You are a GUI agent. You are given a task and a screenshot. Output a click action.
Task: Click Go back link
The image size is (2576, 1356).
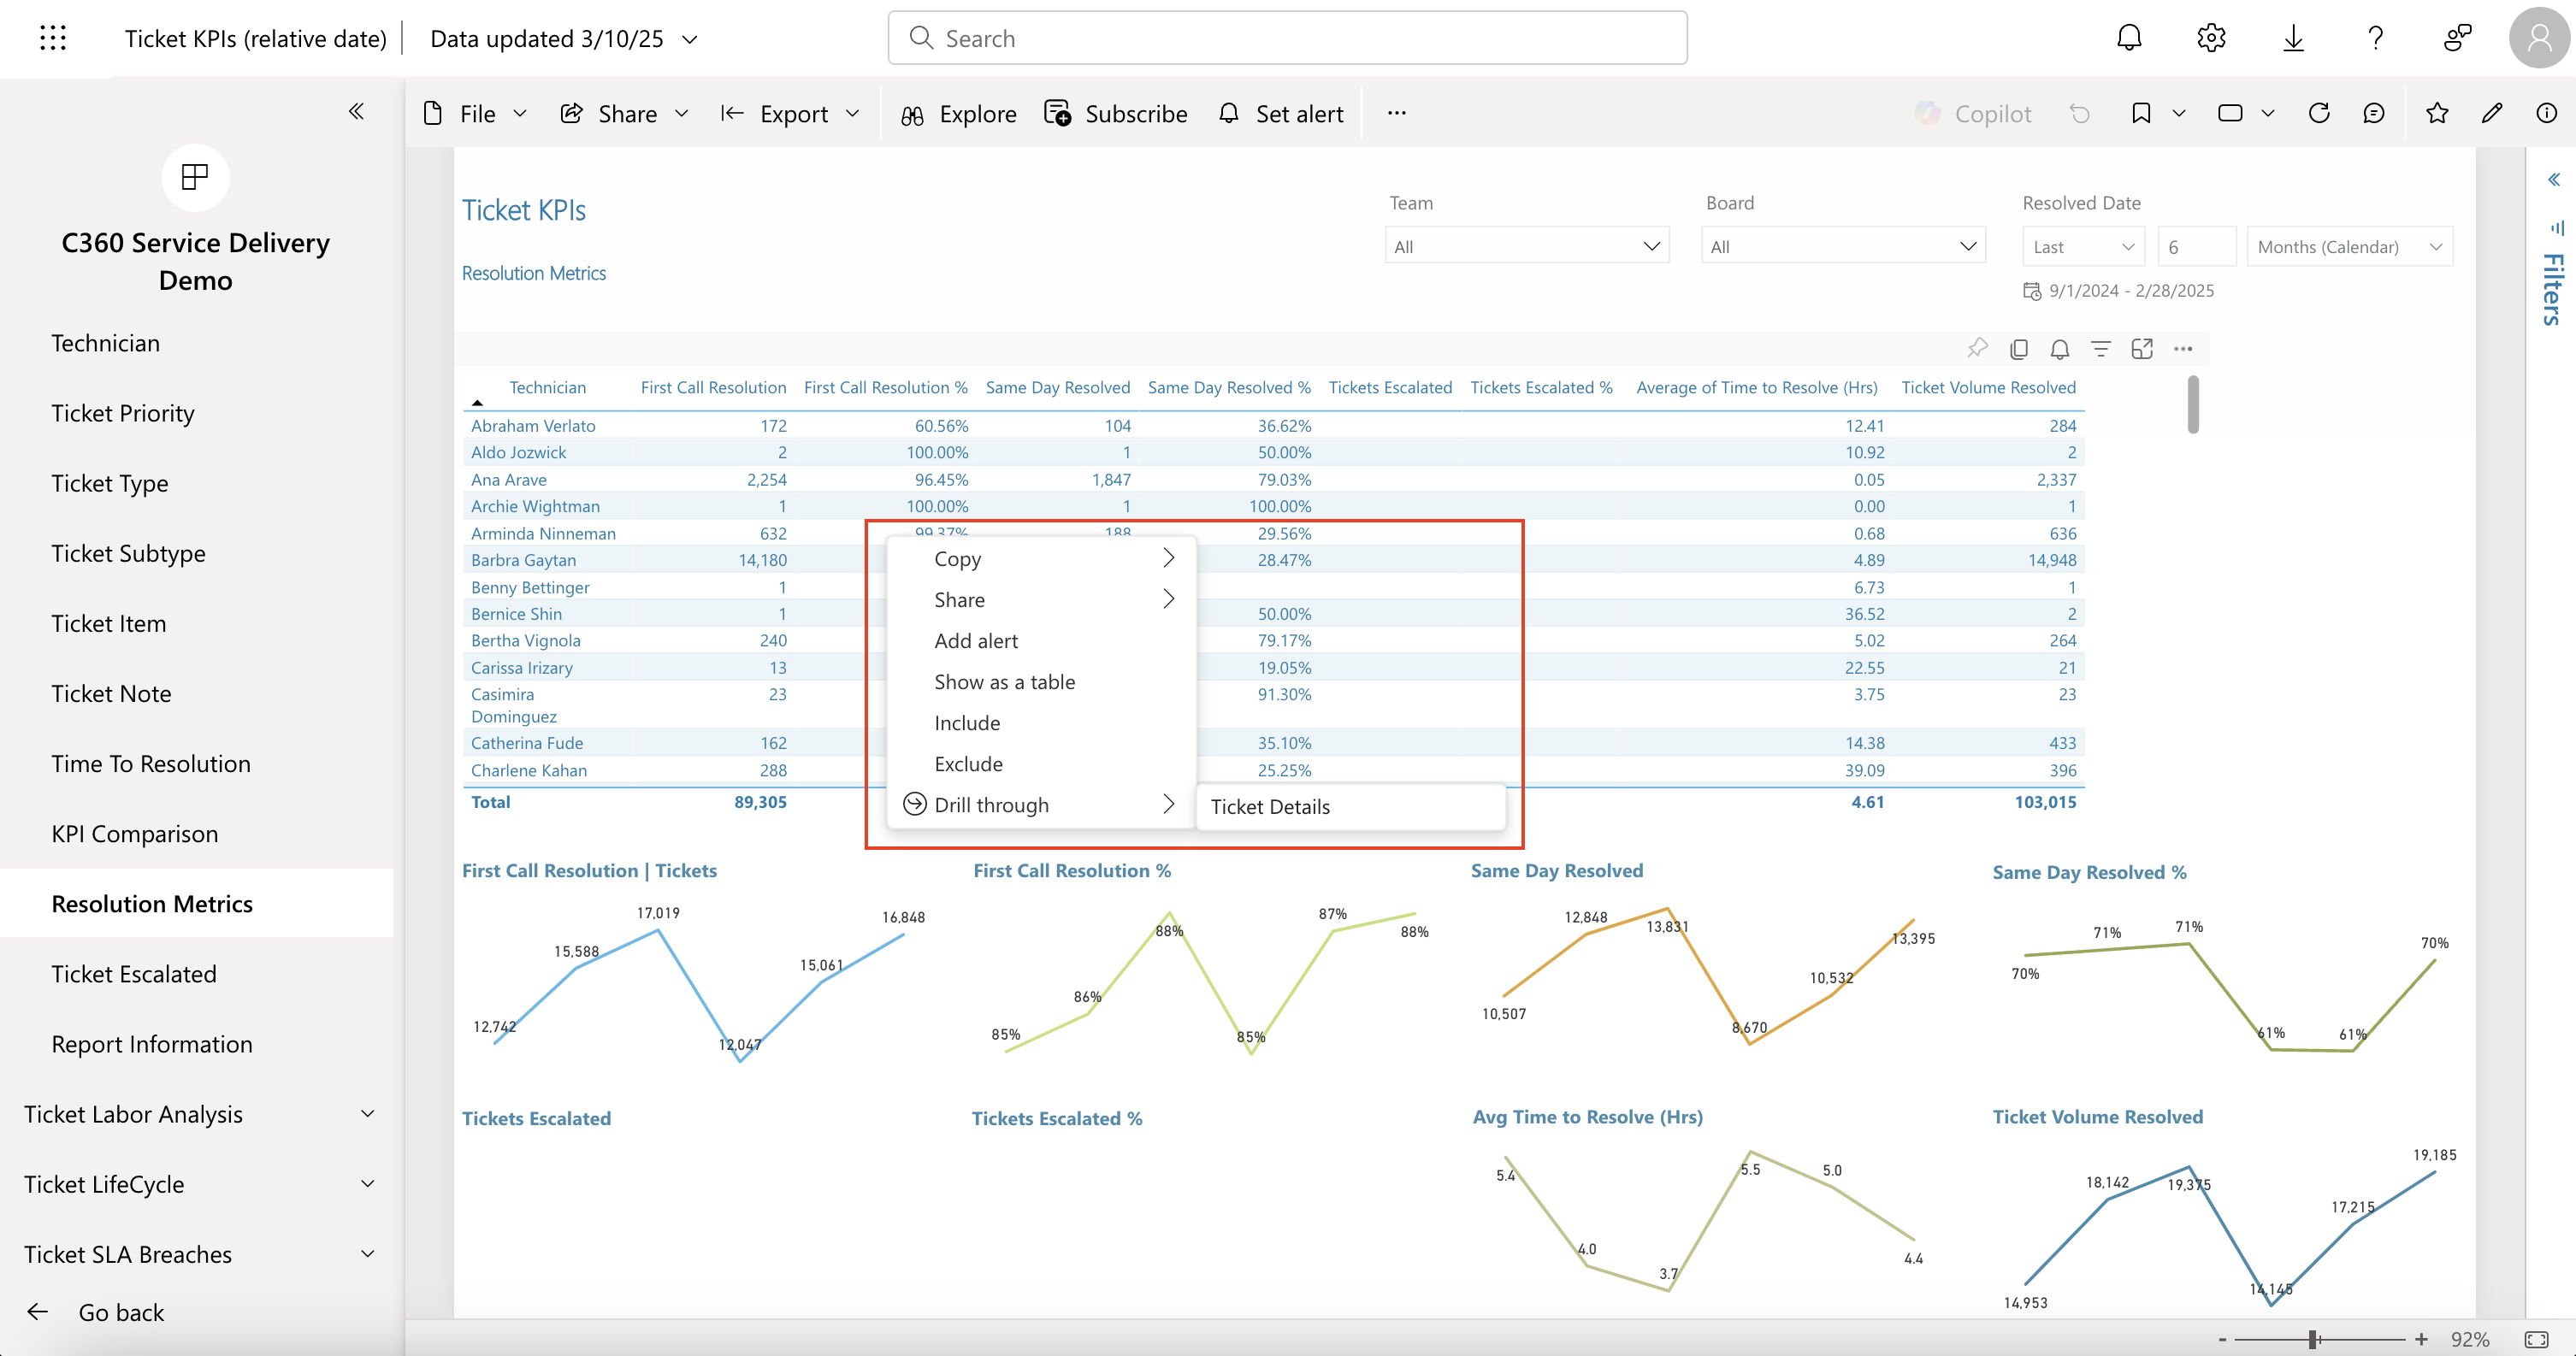point(120,1312)
